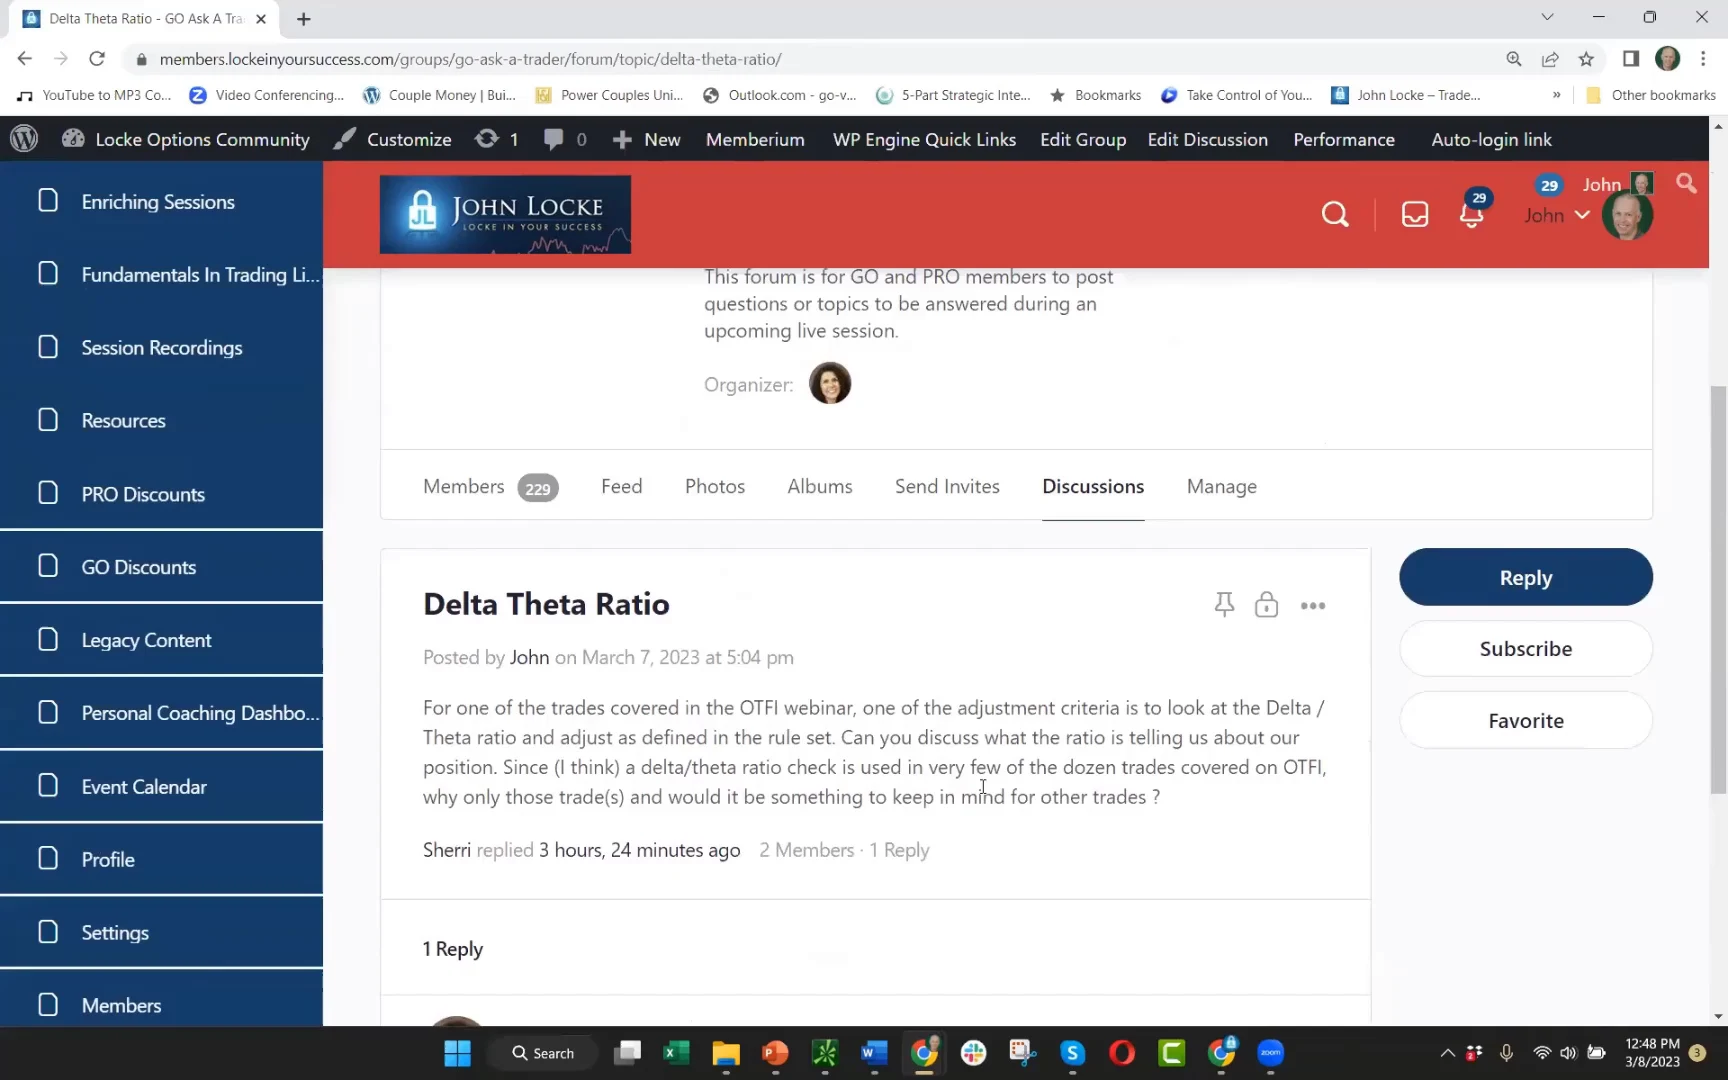
Task: Open Slack from the taskbar
Action: pyautogui.click(x=973, y=1053)
